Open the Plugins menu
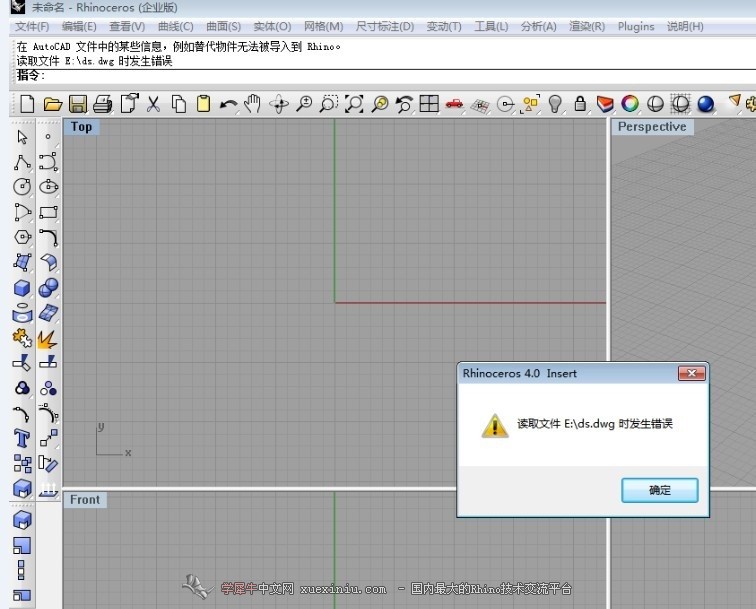 pos(636,27)
